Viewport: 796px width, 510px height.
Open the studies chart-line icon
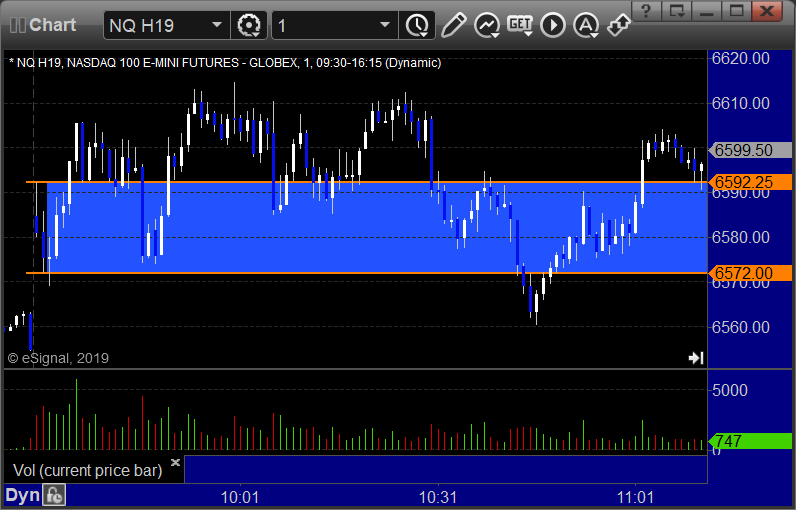(x=487, y=25)
